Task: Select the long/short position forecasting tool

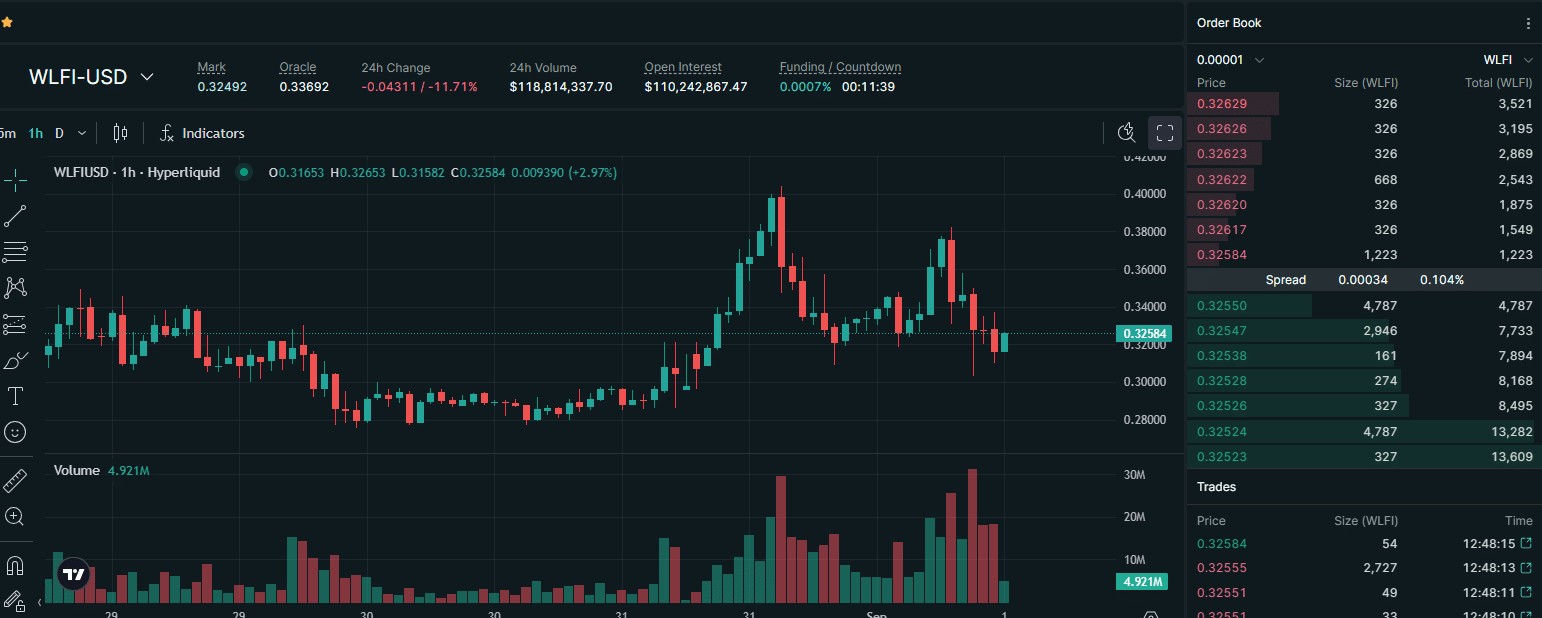Action: click(15, 324)
